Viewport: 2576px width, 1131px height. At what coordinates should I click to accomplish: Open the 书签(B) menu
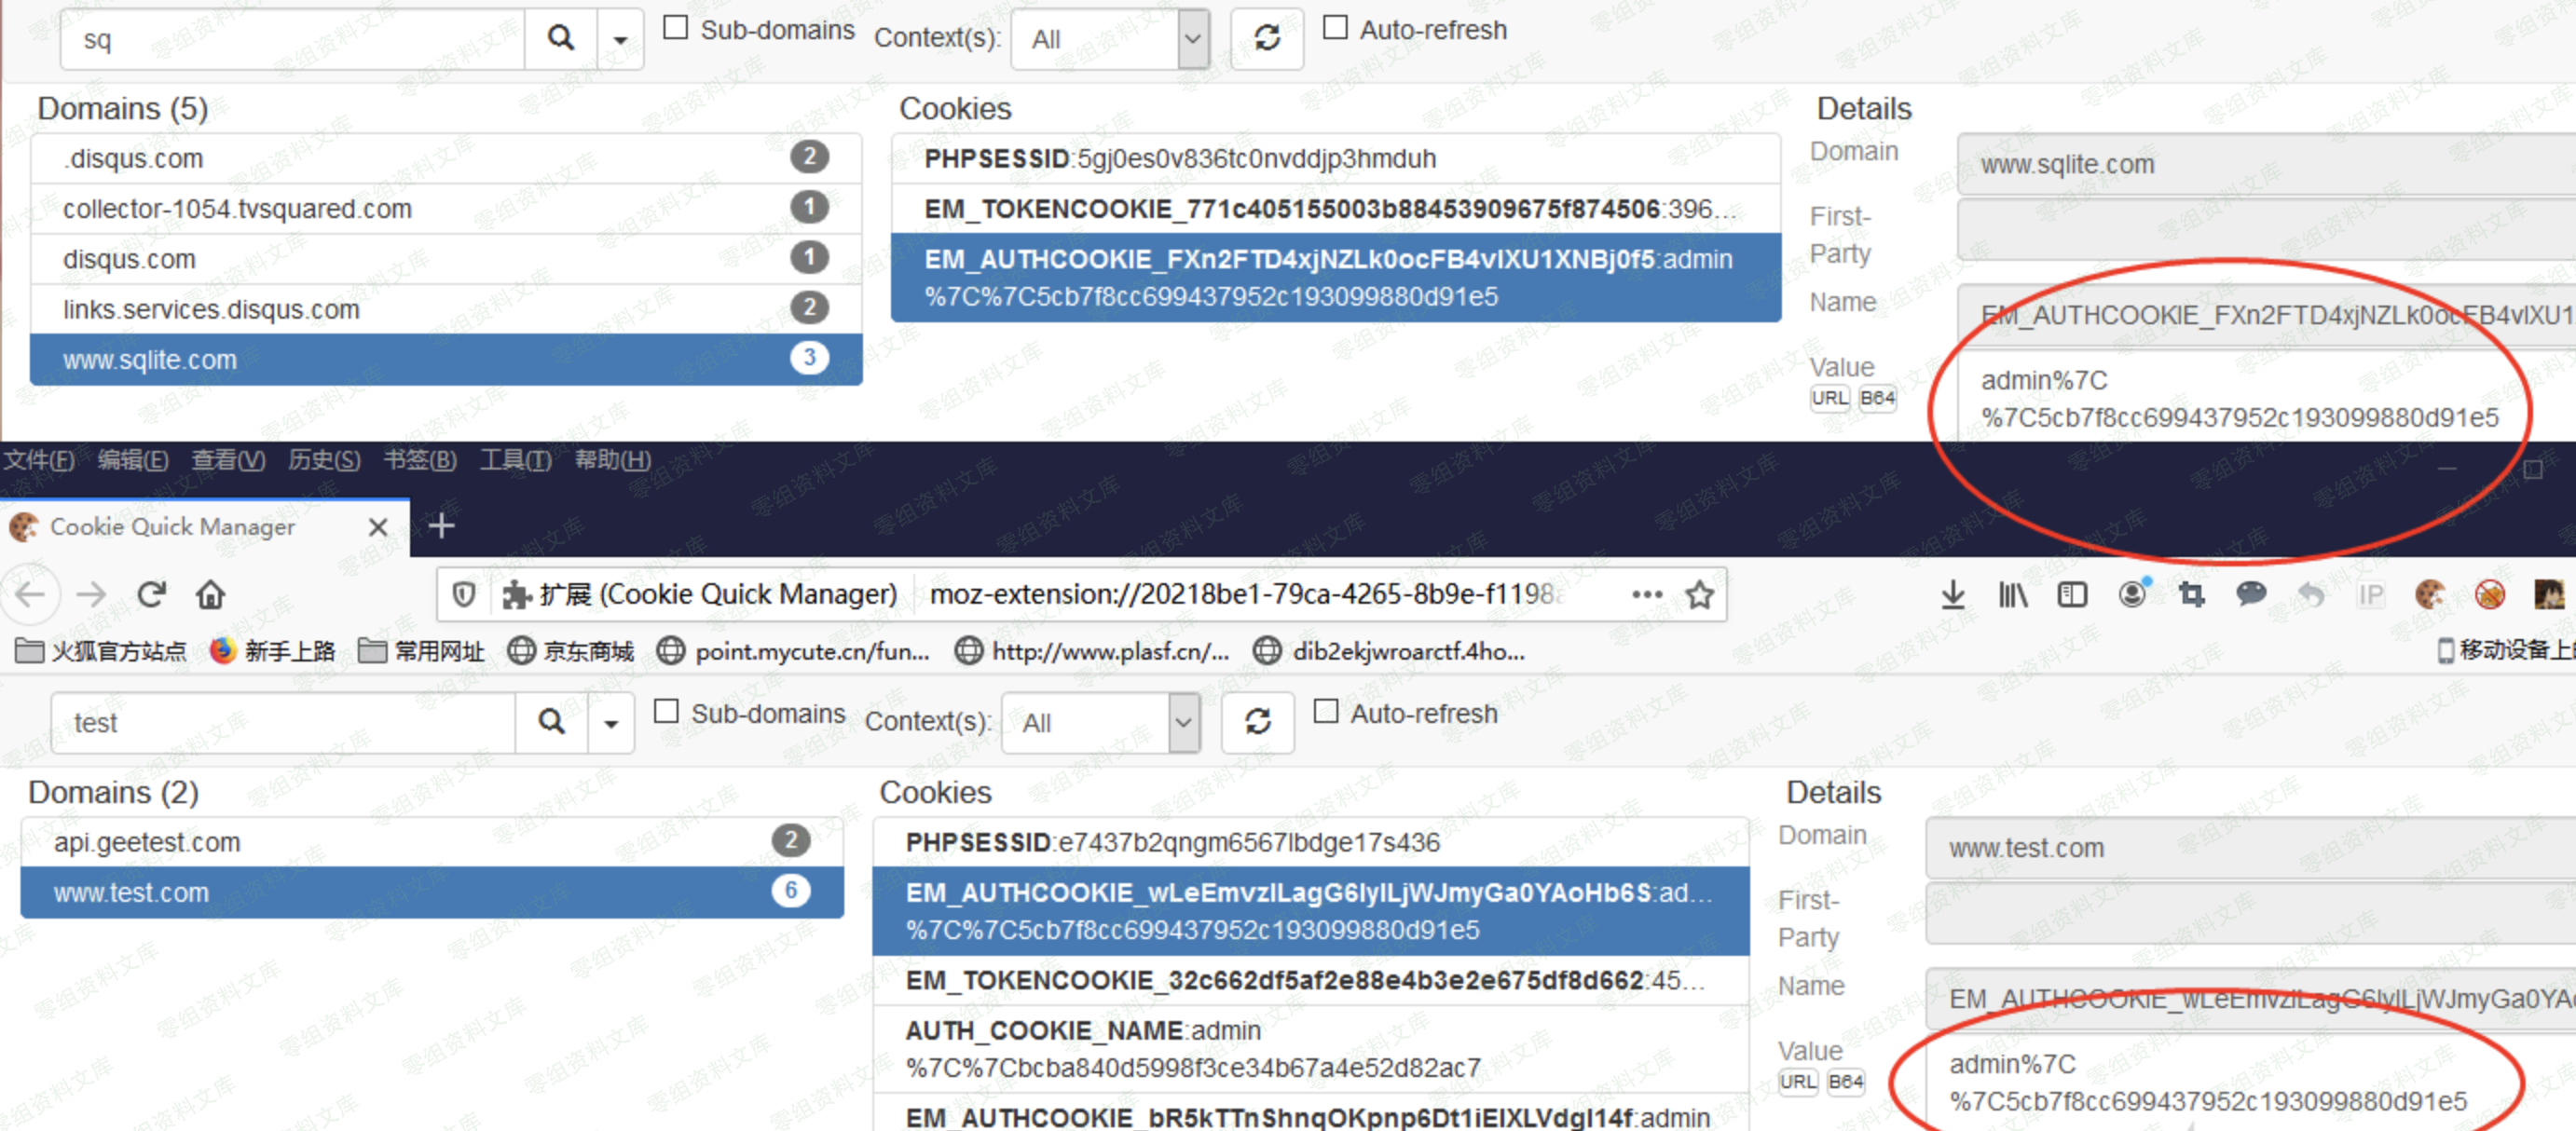tap(420, 460)
